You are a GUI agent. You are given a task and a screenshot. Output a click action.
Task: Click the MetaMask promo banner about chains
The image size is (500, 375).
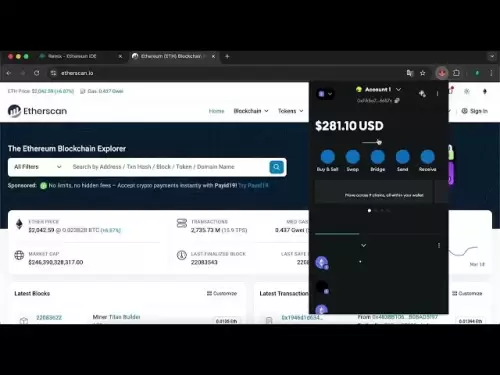pos(374,192)
